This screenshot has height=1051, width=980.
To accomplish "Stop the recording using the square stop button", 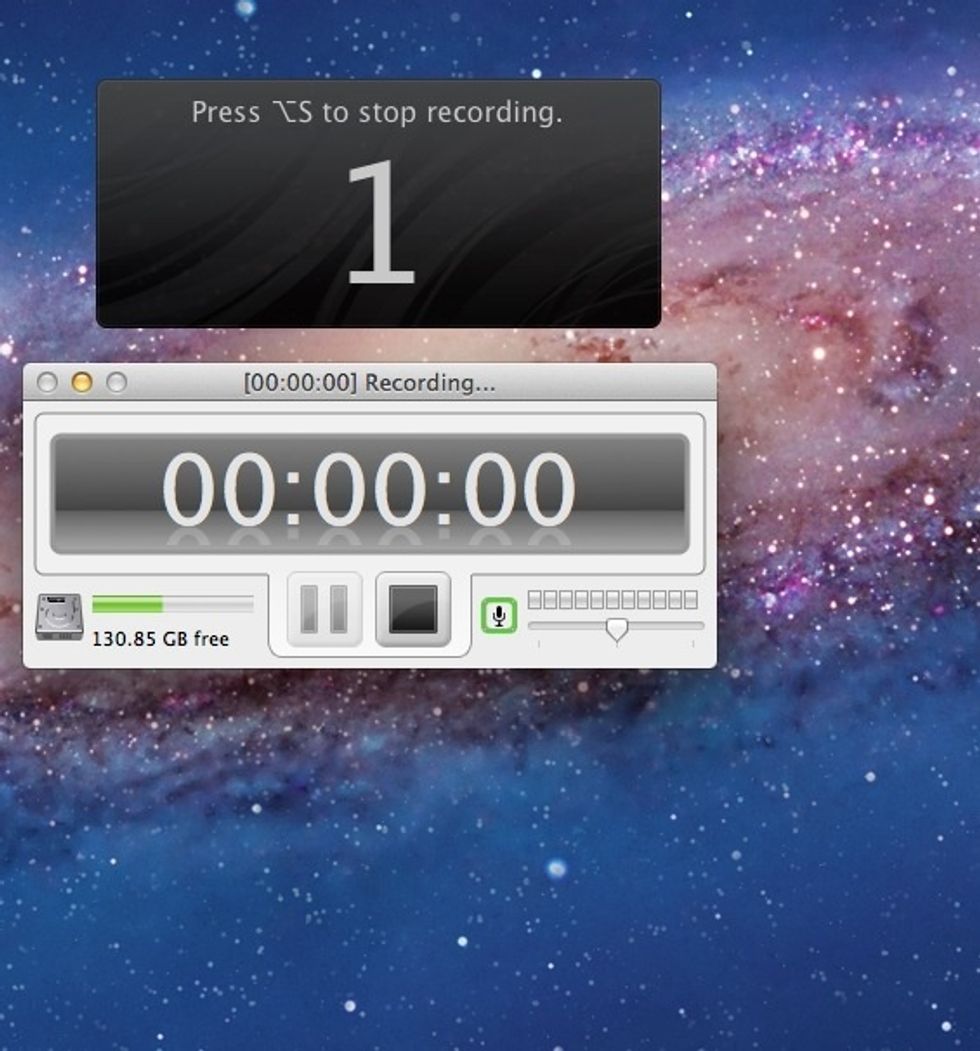I will [413, 609].
